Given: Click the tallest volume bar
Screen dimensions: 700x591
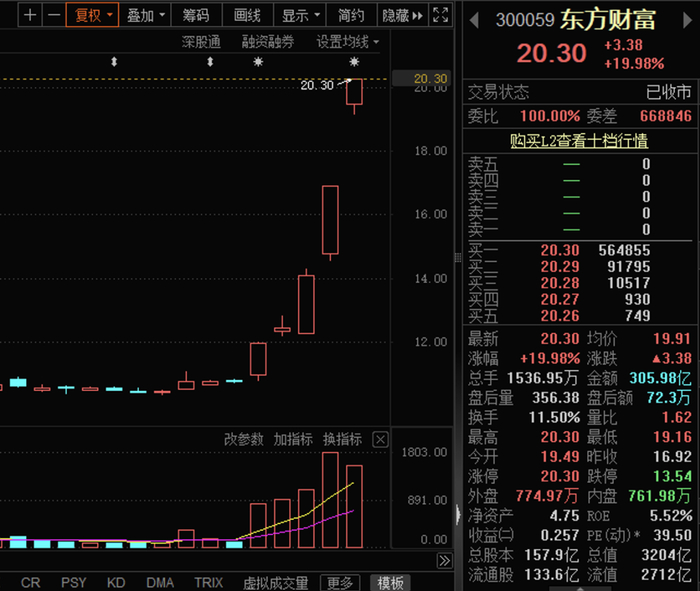Looking at the screenshot, I should (x=330, y=500).
